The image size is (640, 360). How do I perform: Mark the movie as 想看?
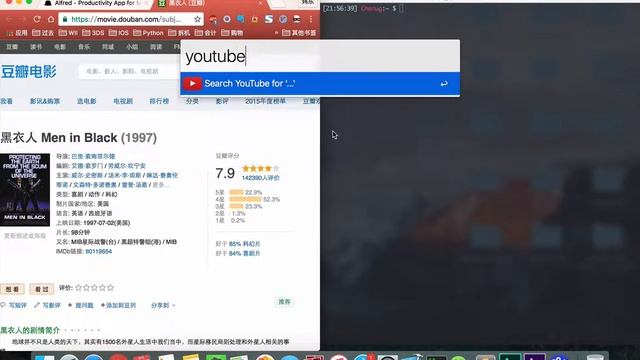point(12,289)
